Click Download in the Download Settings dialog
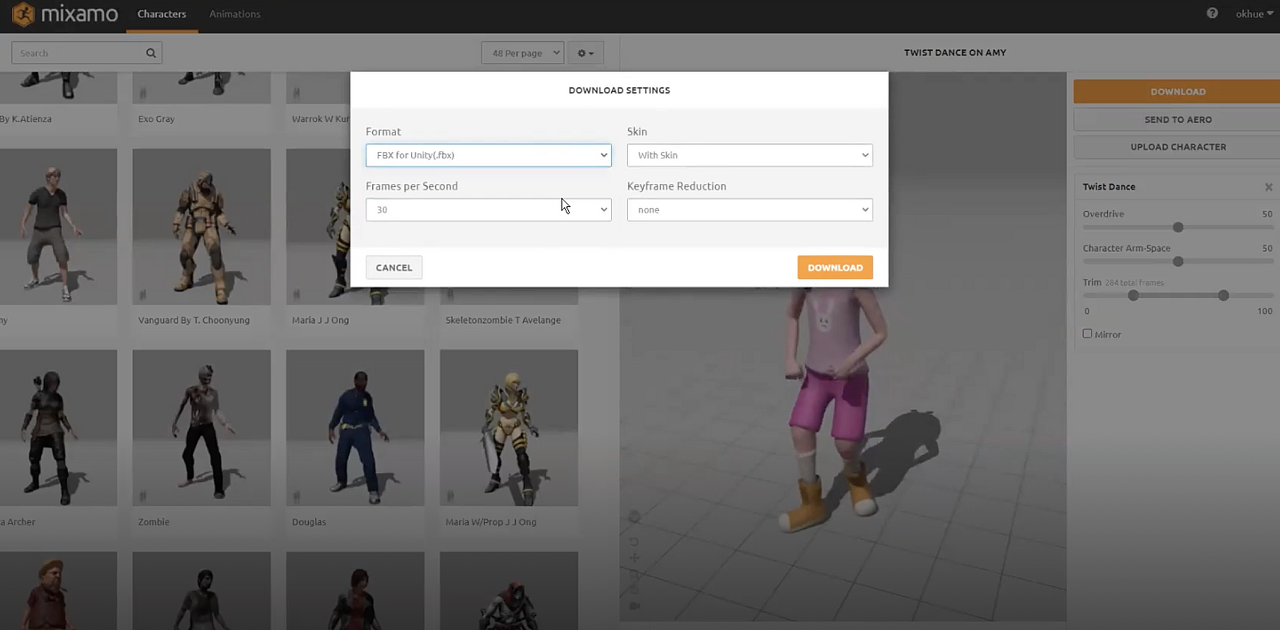The width and height of the screenshot is (1280, 630). (x=835, y=267)
